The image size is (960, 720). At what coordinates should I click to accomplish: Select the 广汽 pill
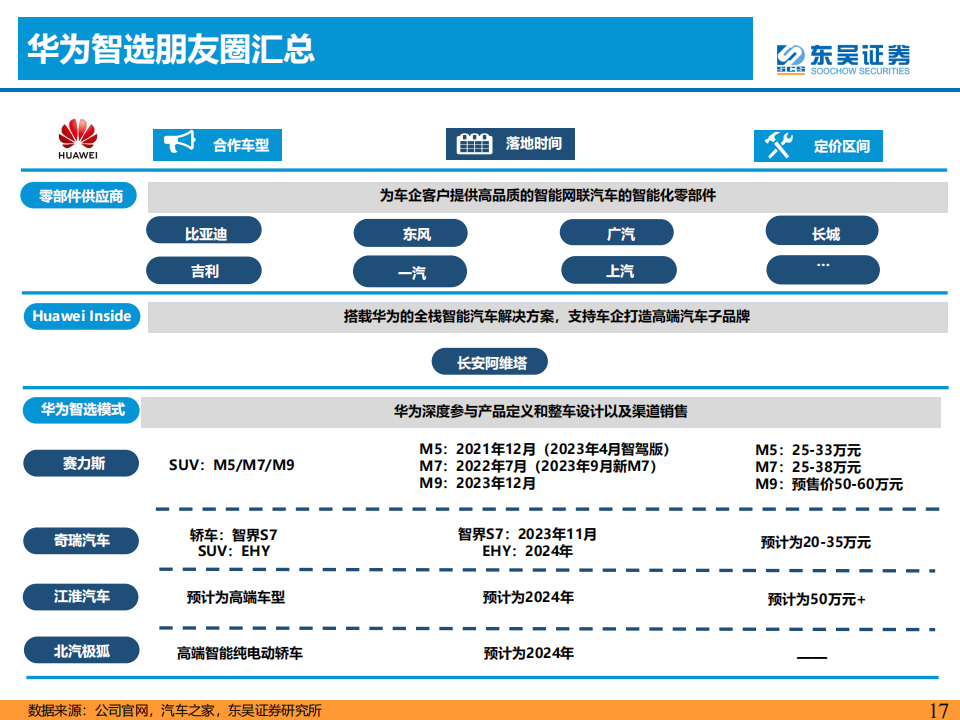[617, 233]
